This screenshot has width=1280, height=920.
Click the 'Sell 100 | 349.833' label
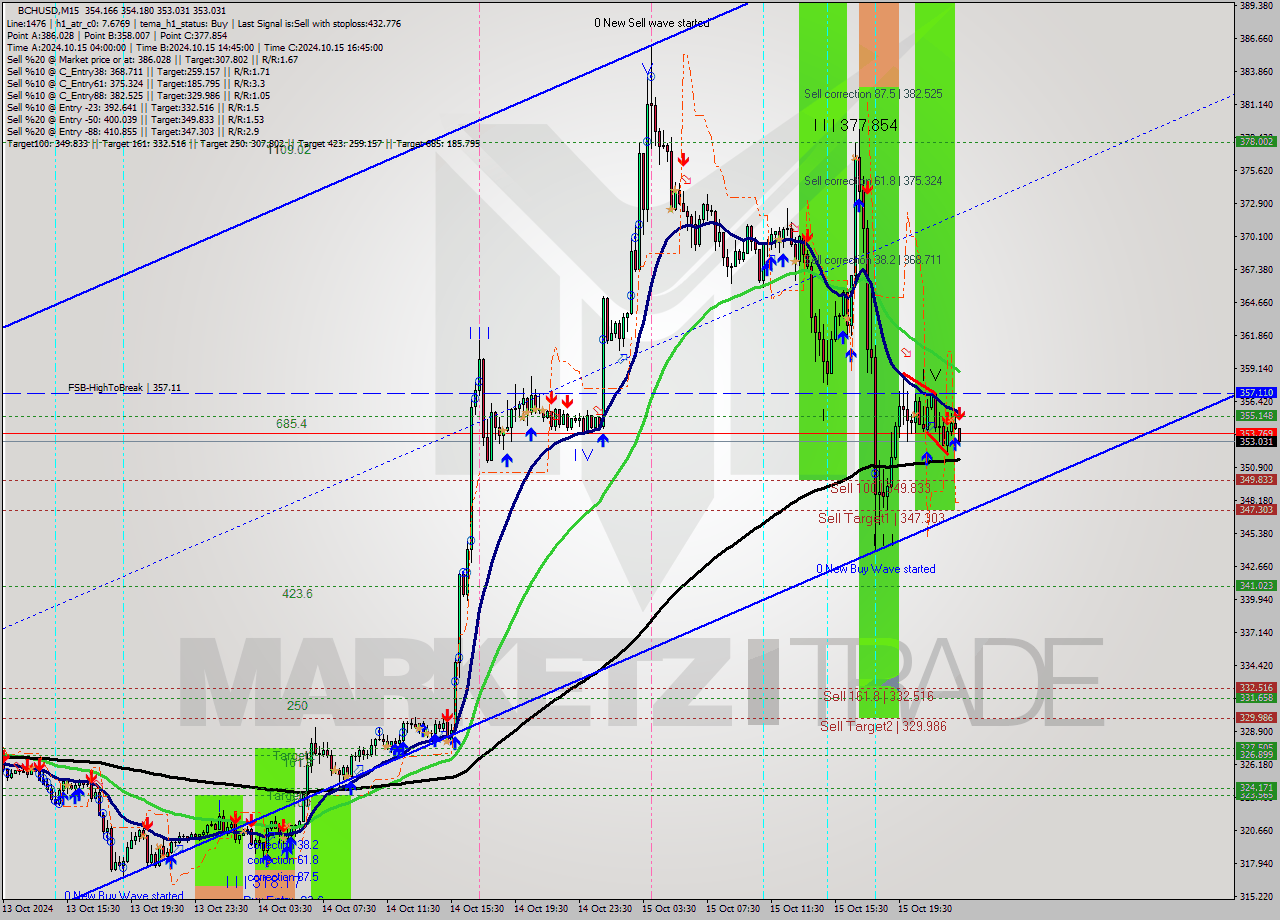coord(880,488)
